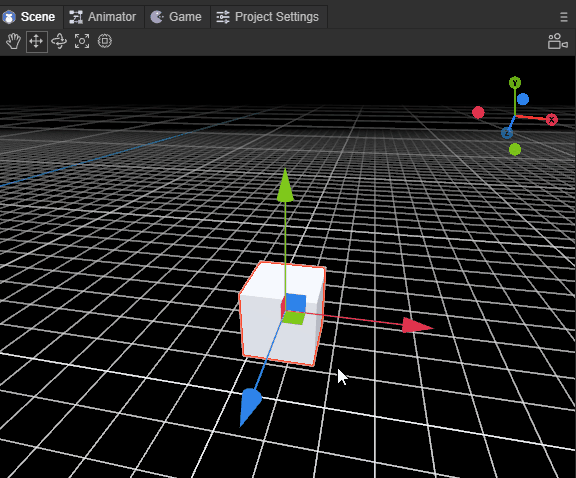Open the Animator tab

click(103, 17)
